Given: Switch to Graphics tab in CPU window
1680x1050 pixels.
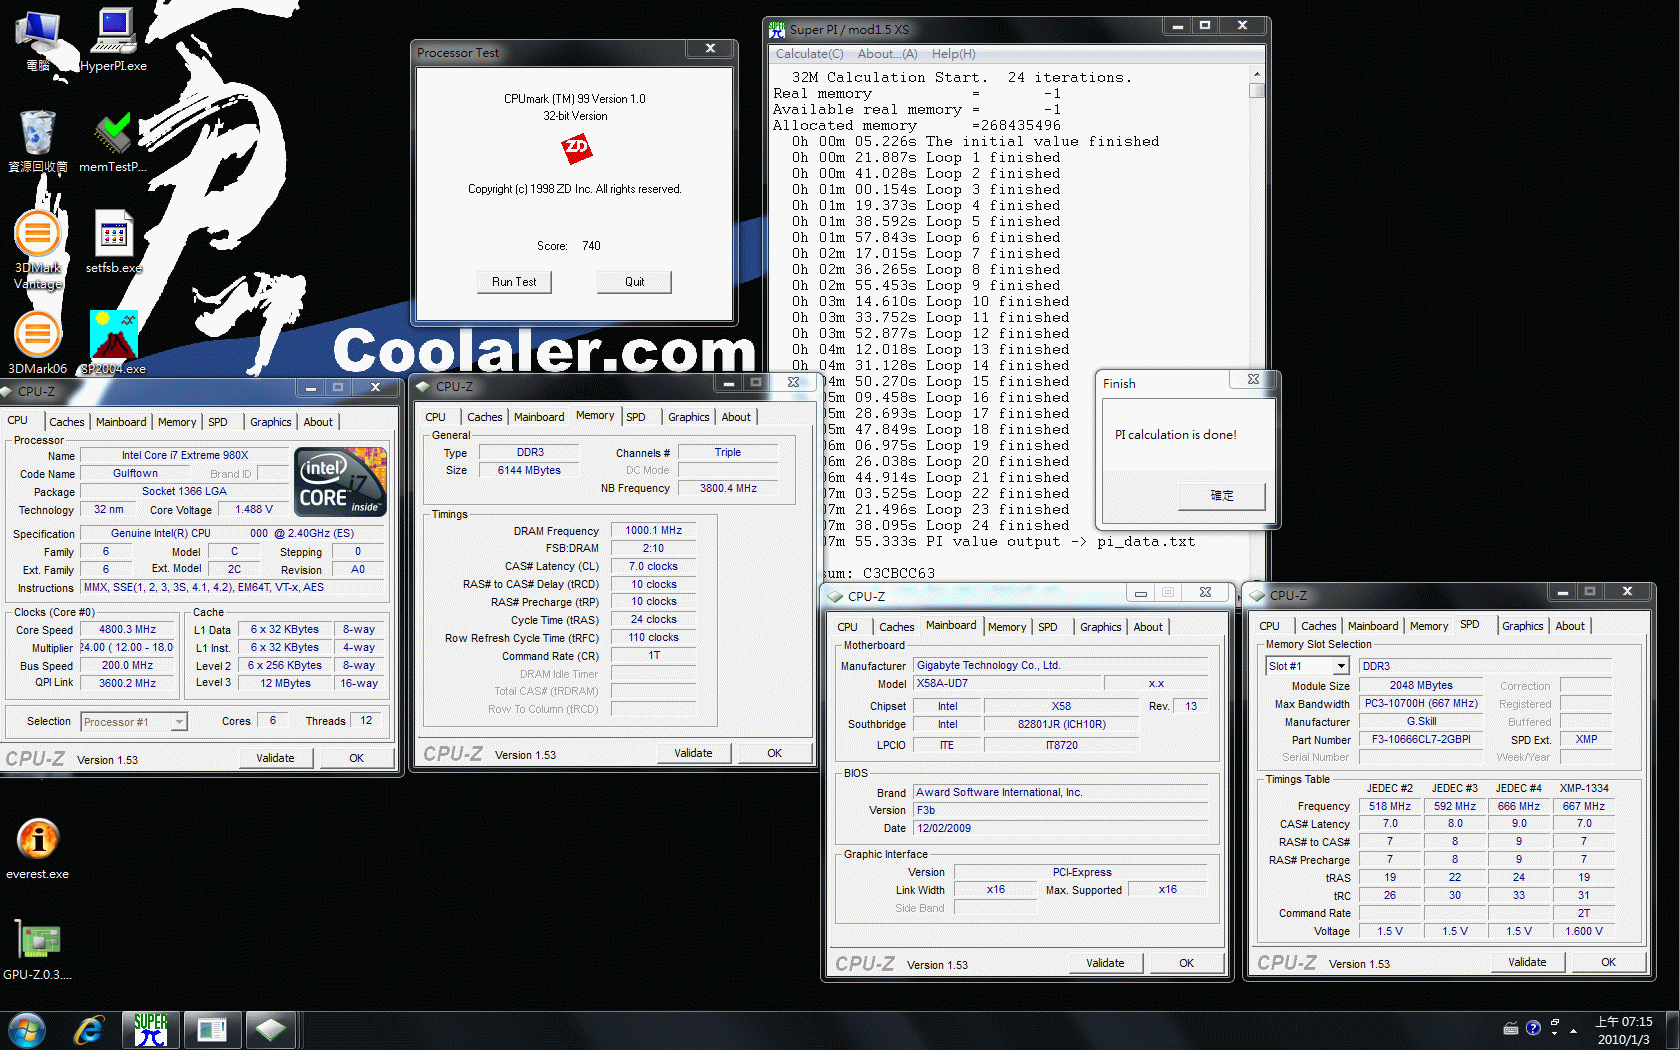Looking at the screenshot, I should tap(271, 422).
